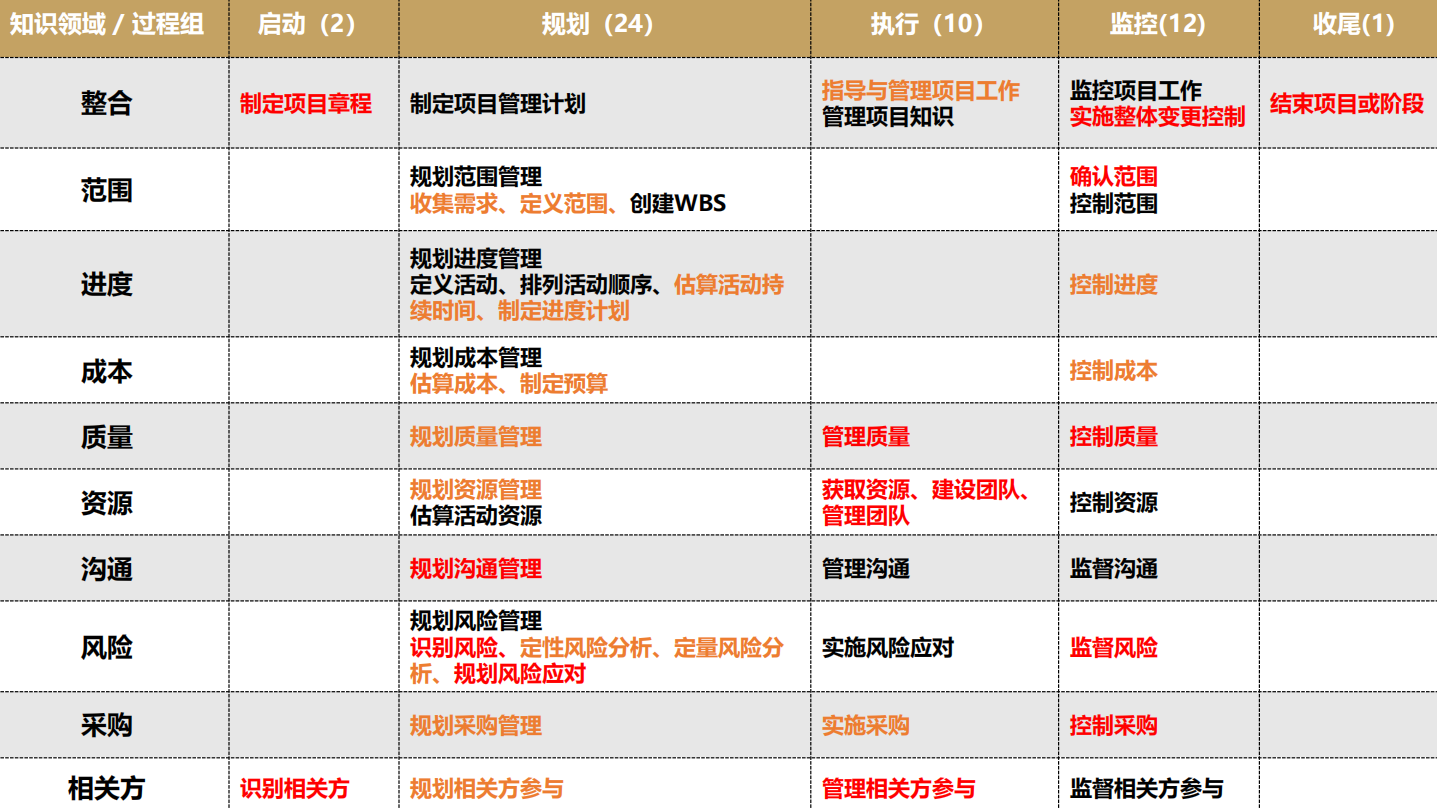Select the text '规划成本管理'
The height and width of the screenshot is (808, 1437).
click(x=475, y=358)
